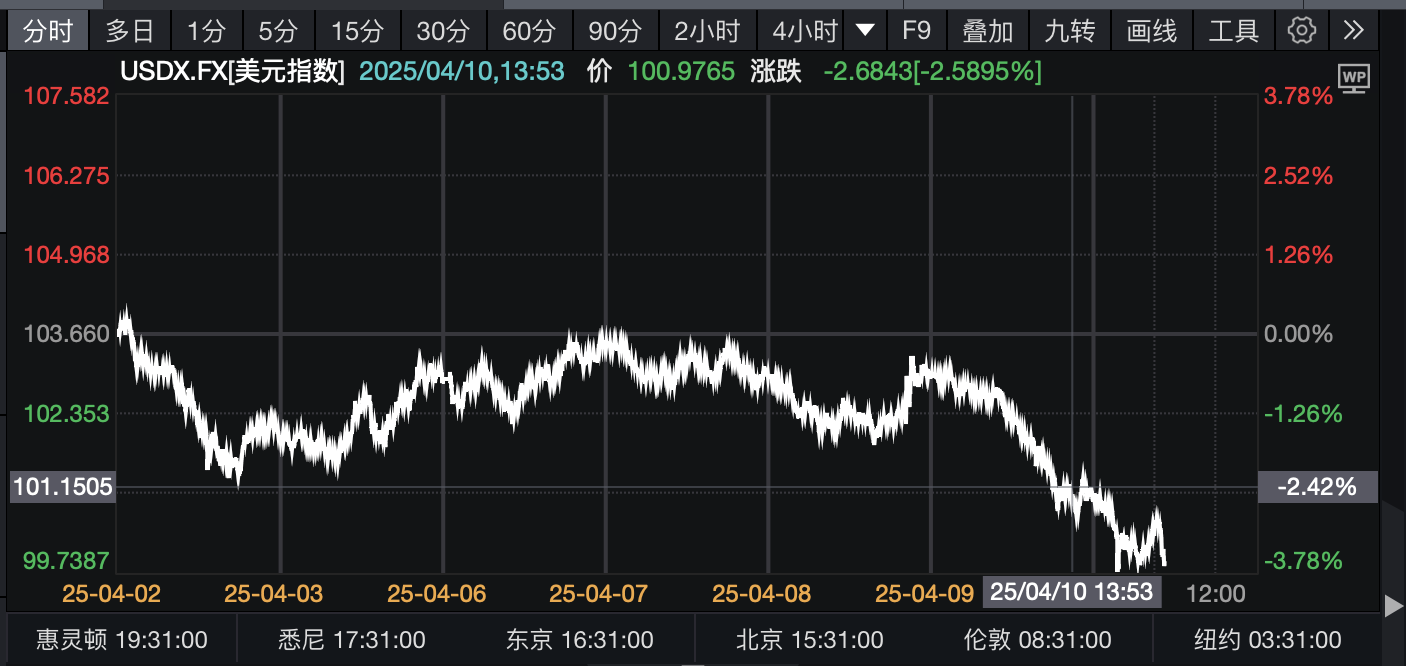The image size is (1406, 666).
Task: Open the timeframe dropdown triangle
Action: point(865,30)
